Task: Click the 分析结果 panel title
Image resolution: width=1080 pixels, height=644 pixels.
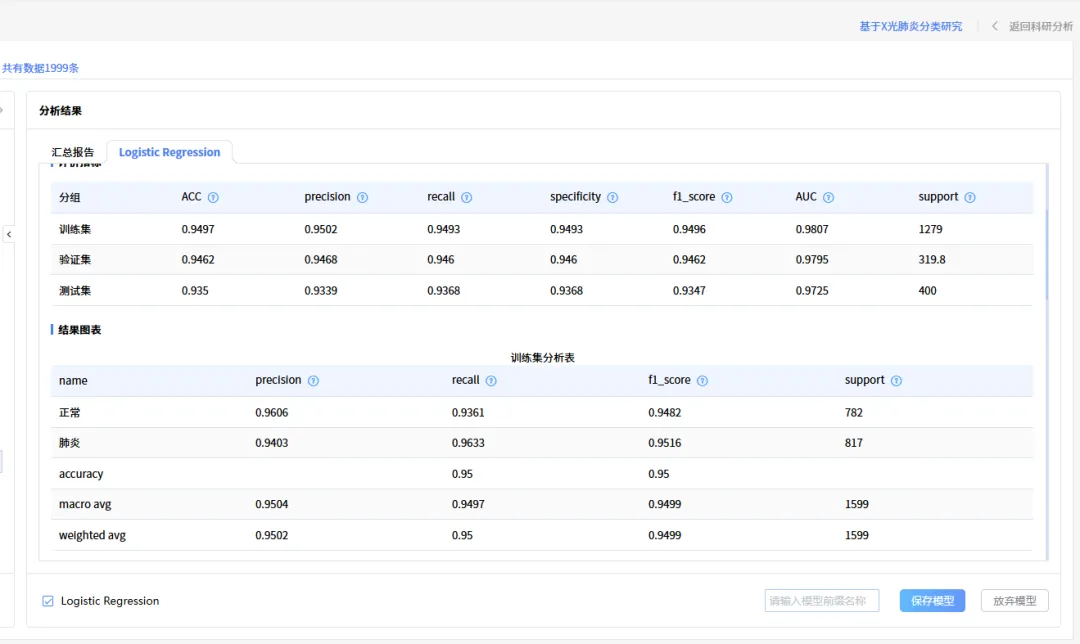Action: pyautogui.click(x=61, y=111)
